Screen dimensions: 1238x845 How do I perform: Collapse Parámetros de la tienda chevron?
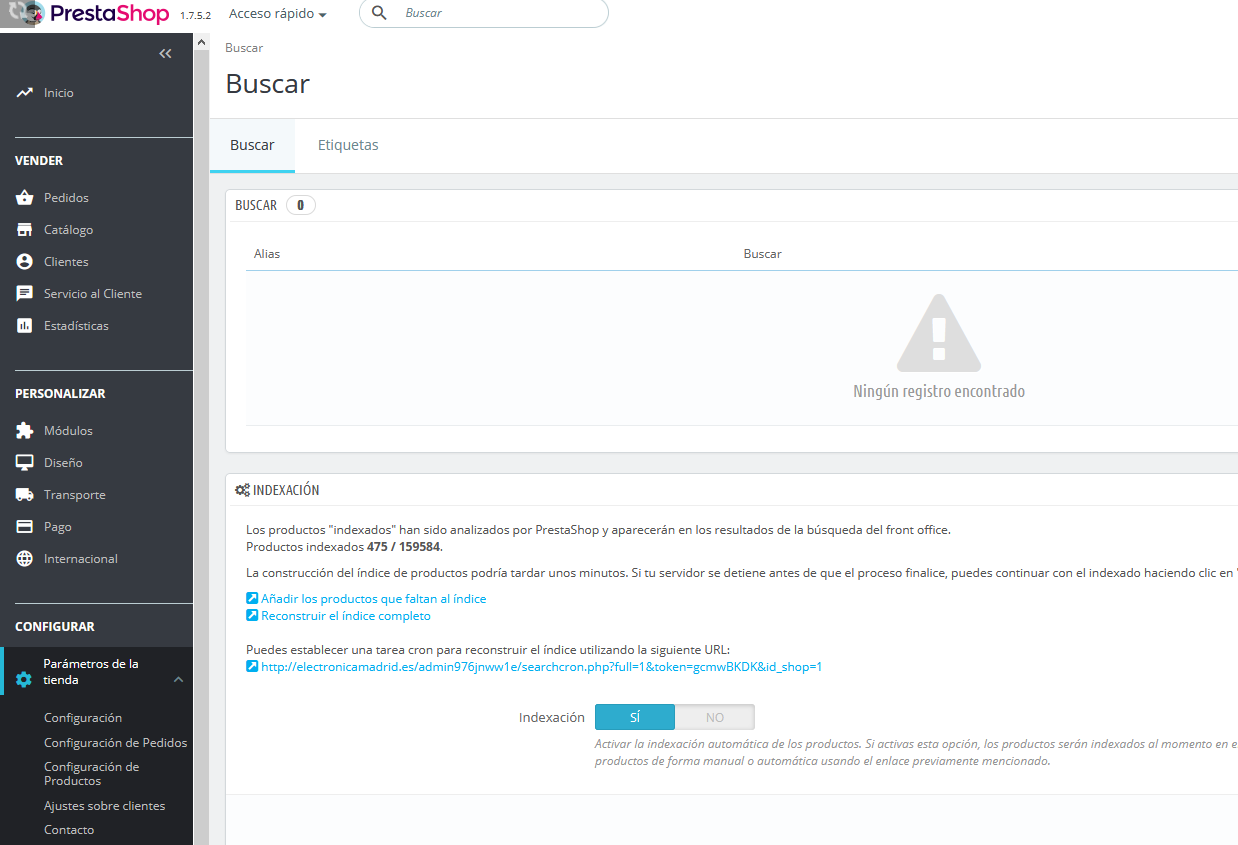pyautogui.click(x=178, y=680)
